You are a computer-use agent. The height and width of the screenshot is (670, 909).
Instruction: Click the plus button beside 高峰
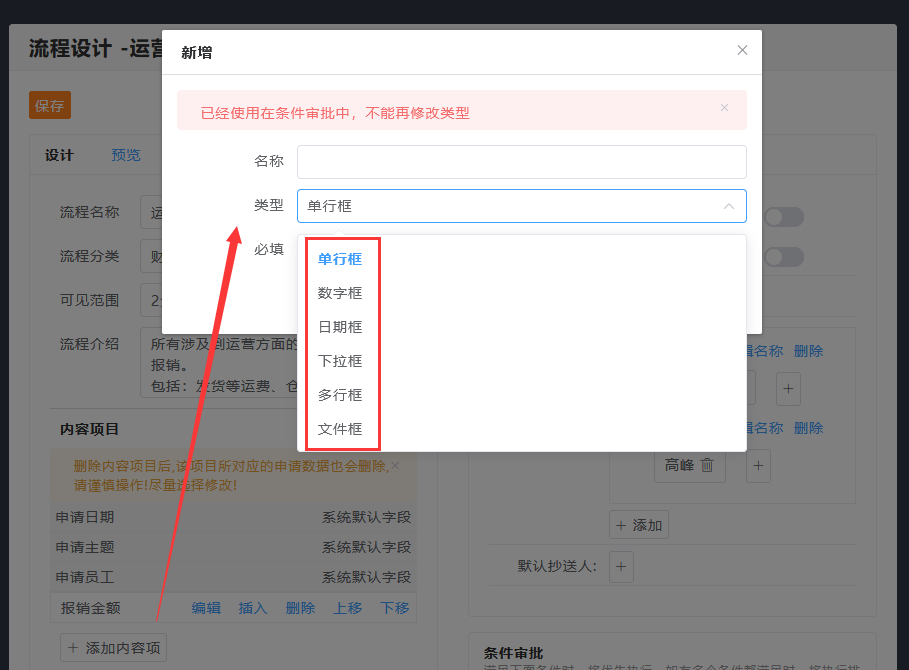758,465
